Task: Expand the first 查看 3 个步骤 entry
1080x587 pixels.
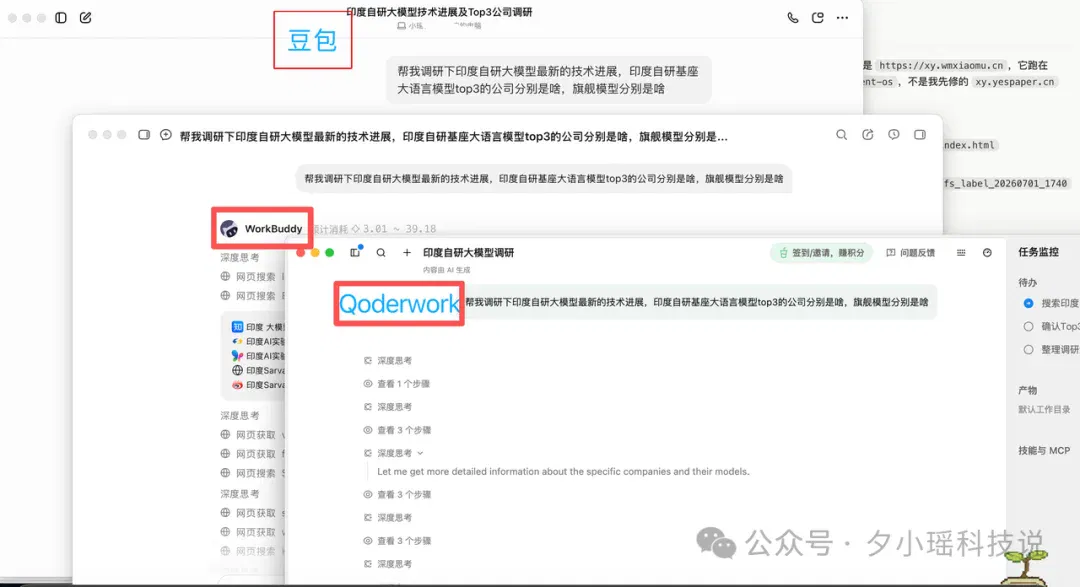Action: (x=404, y=430)
